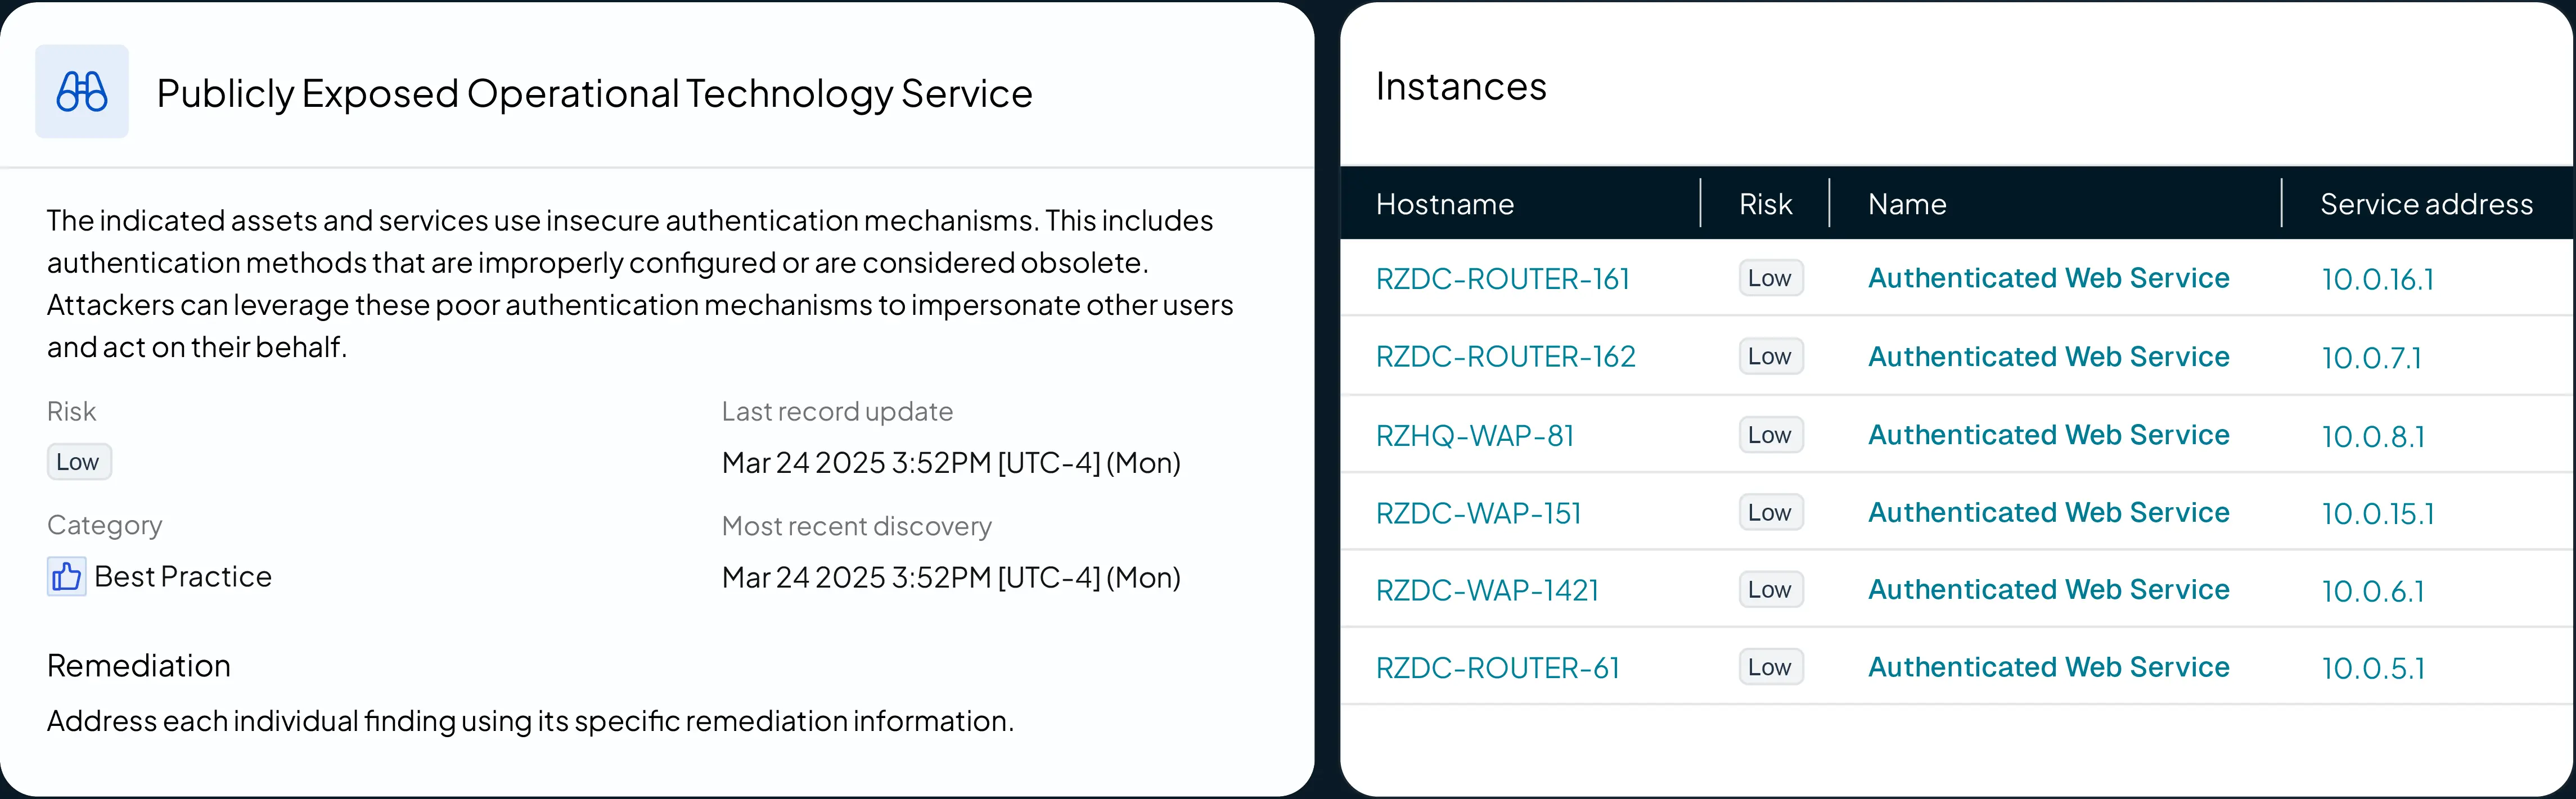Click service address 10.0.6.1
The width and height of the screenshot is (2576, 799).
pyautogui.click(x=2372, y=592)
